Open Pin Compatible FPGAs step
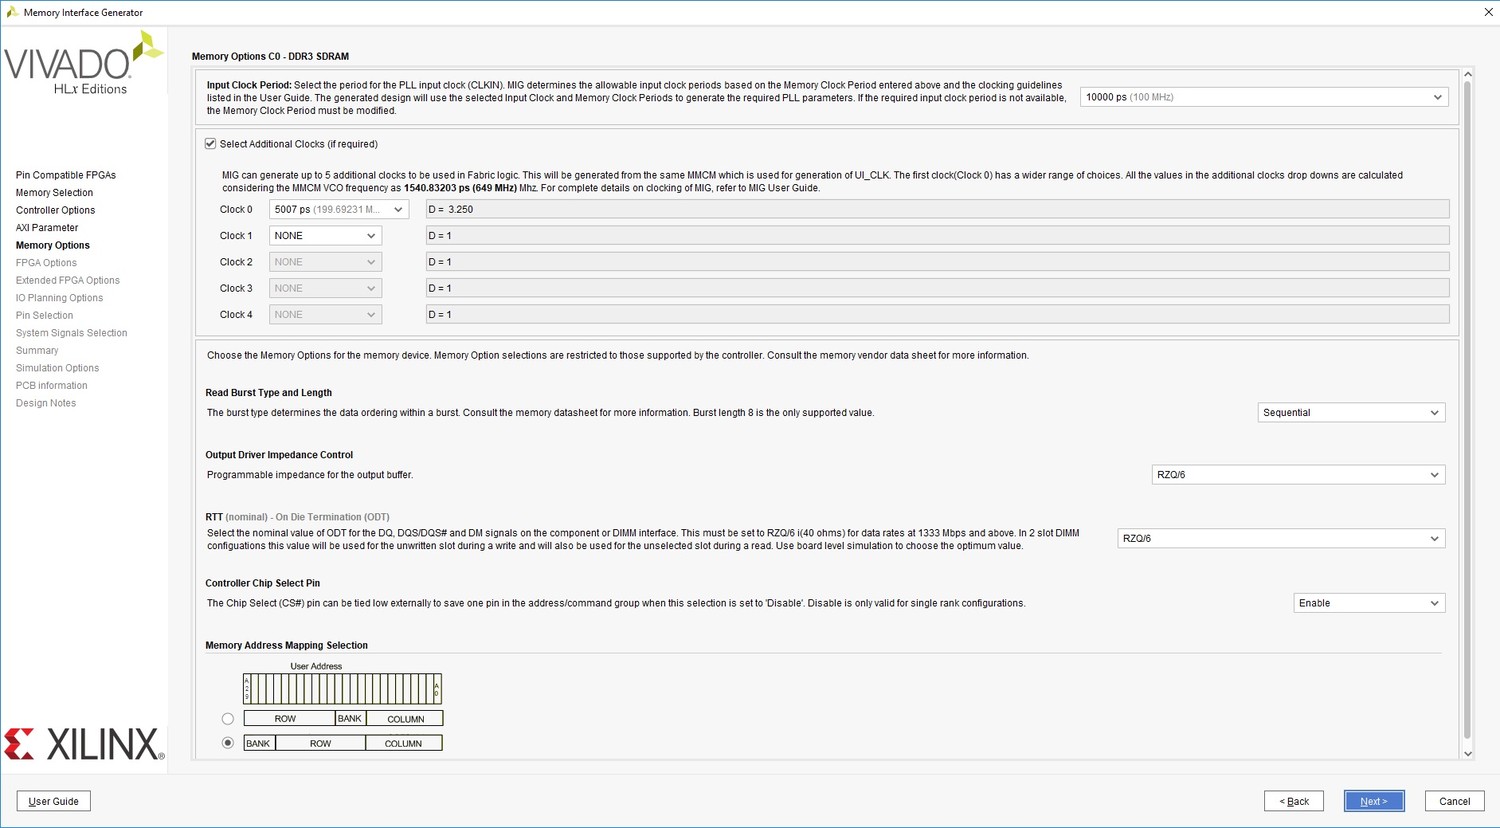 click(x=66, y=175)
